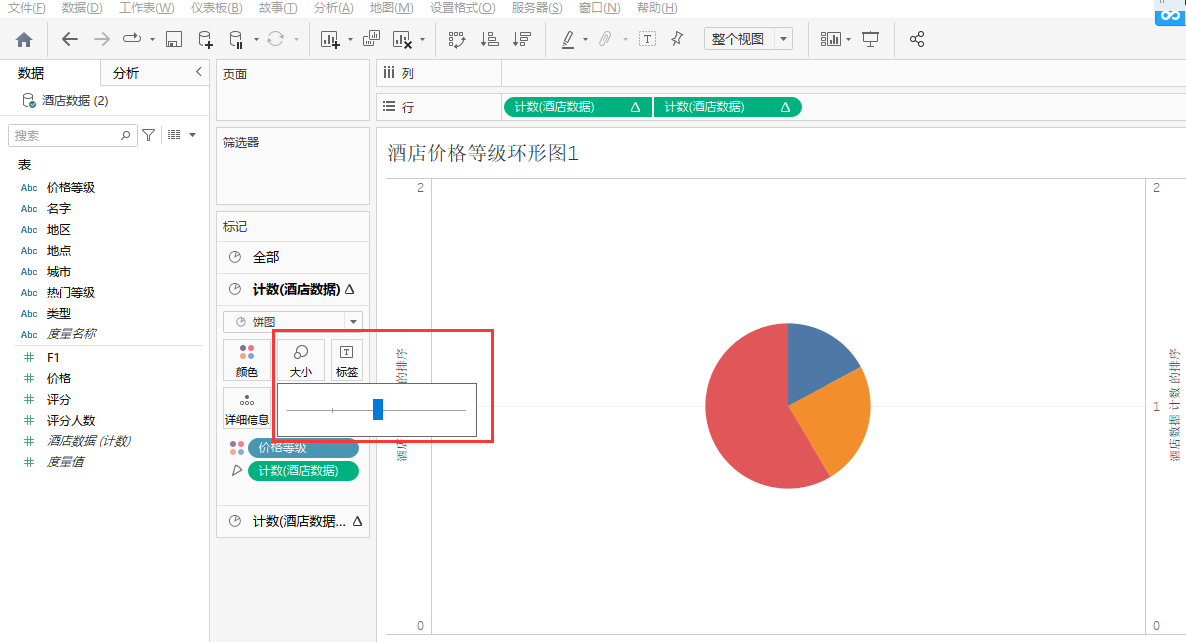Open the 地图(M) menu
The width and height of the screenshot is (1186, 642).
(x=391, y=8)
